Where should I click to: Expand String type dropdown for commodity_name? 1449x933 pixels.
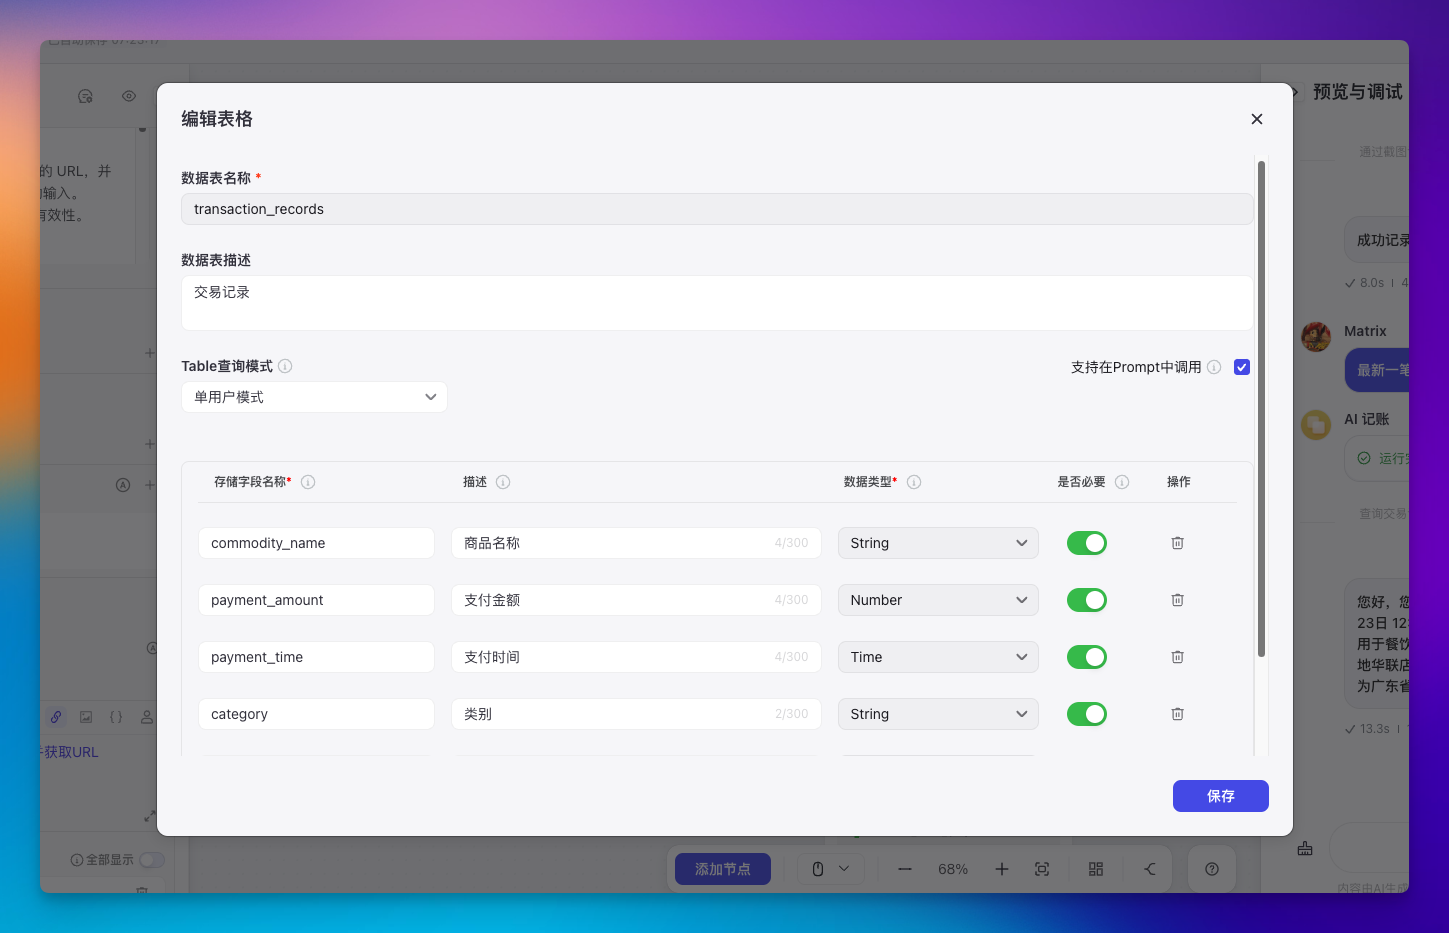937,543
